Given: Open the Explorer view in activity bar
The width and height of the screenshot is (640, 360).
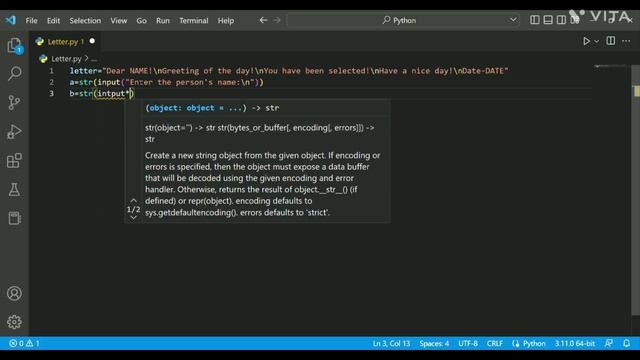Looking at the screenshot, I should pos(14,45).
